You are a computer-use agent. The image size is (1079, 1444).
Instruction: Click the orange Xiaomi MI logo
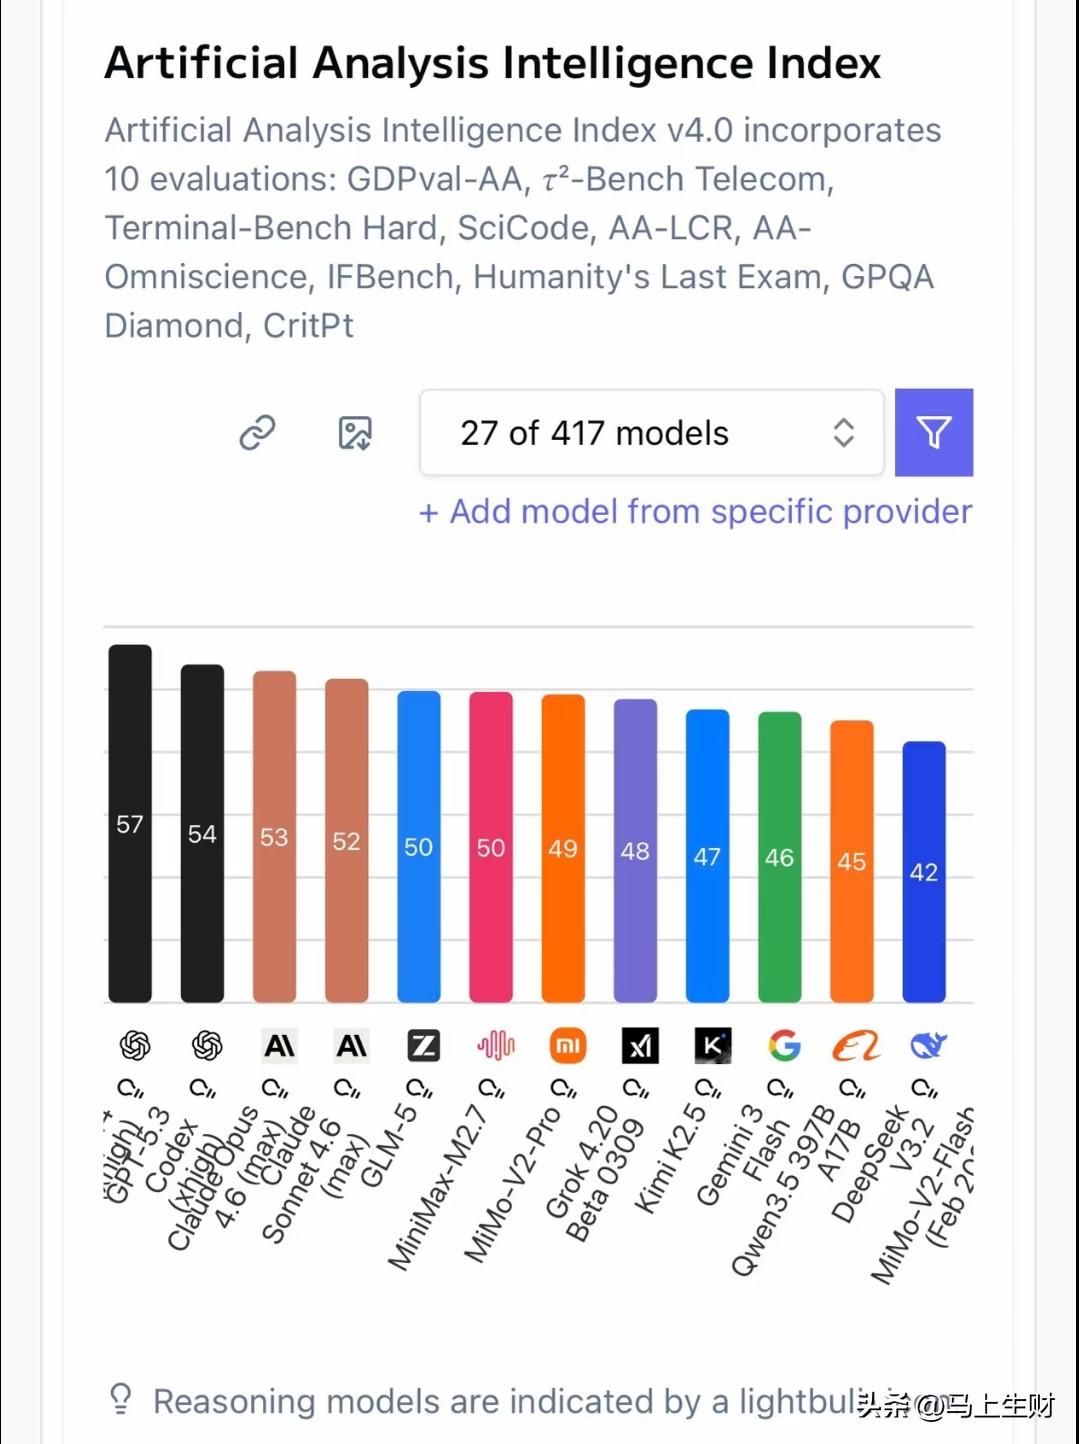pyautogui.click(x=568, y=1046)
